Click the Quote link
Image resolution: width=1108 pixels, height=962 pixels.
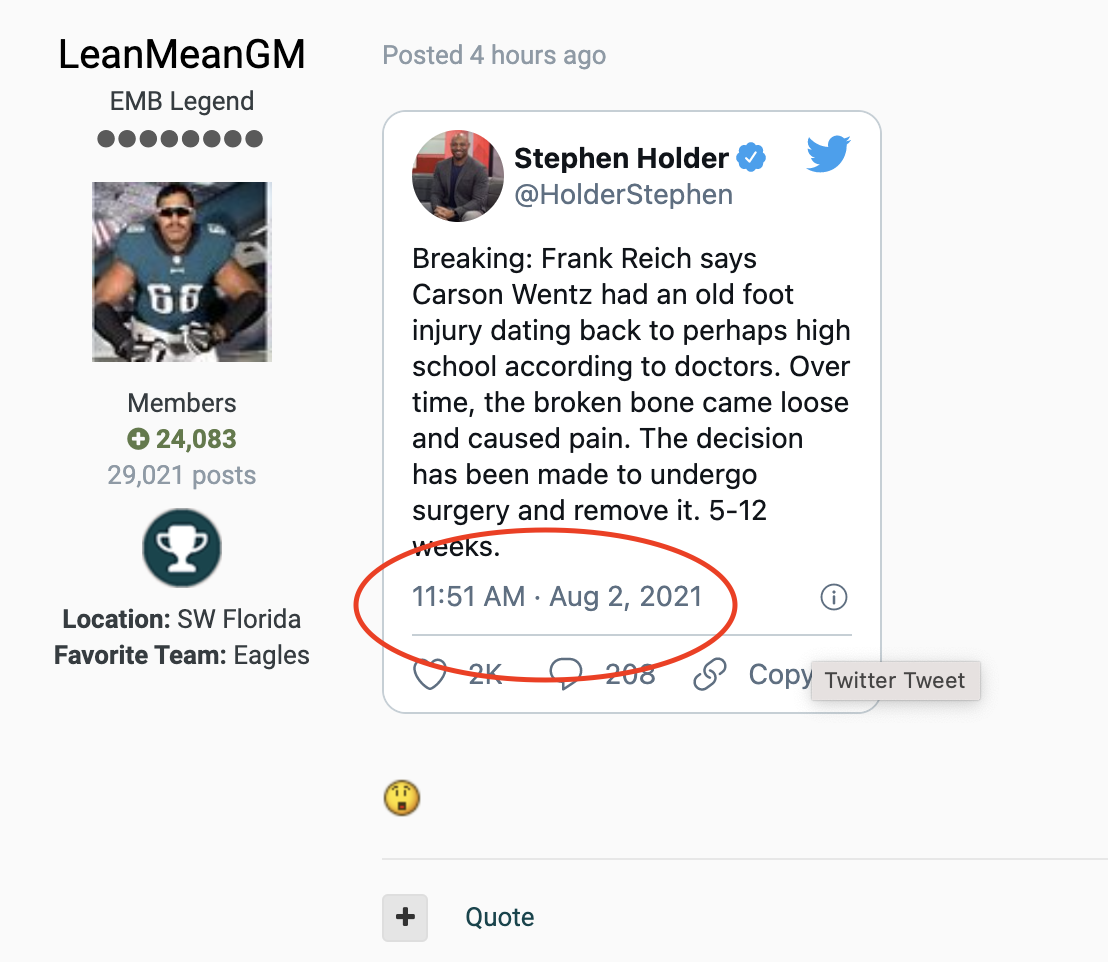(x=500, y=917)
